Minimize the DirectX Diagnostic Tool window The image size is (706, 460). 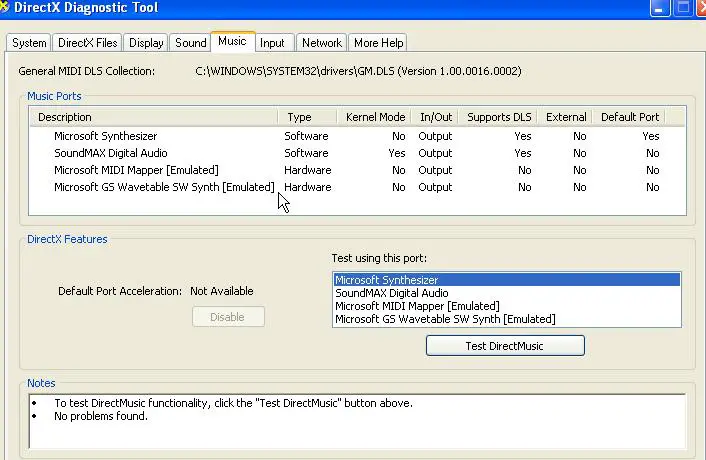point(660,8)
